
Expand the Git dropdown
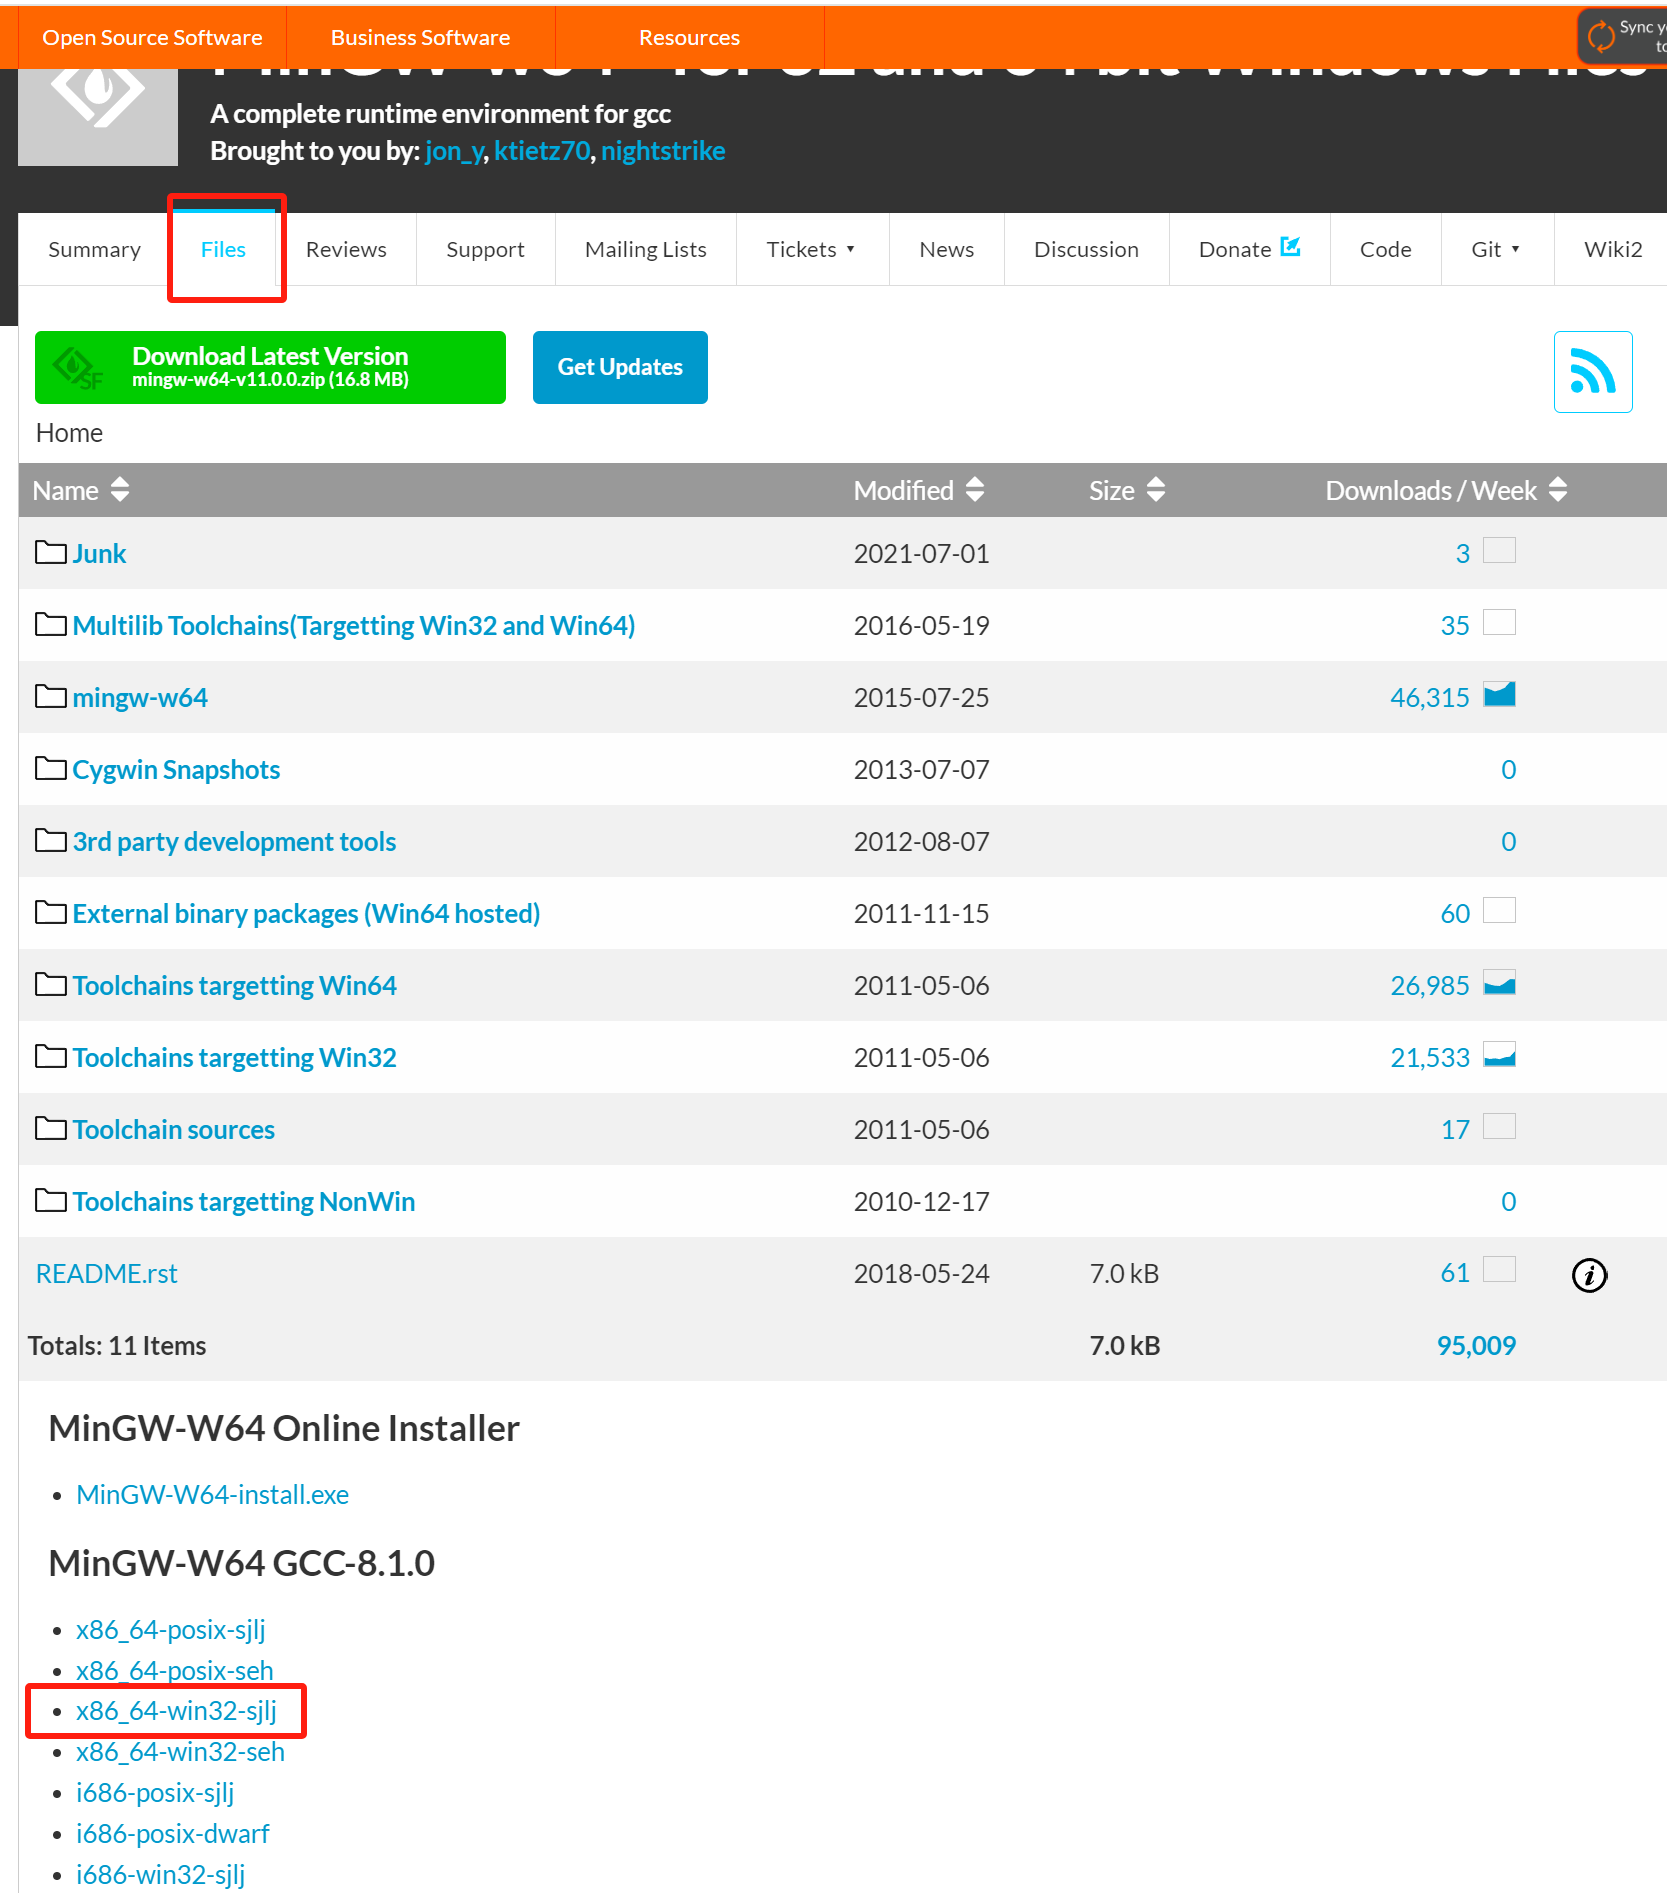pyautogui.click(x=1495, y=249)
